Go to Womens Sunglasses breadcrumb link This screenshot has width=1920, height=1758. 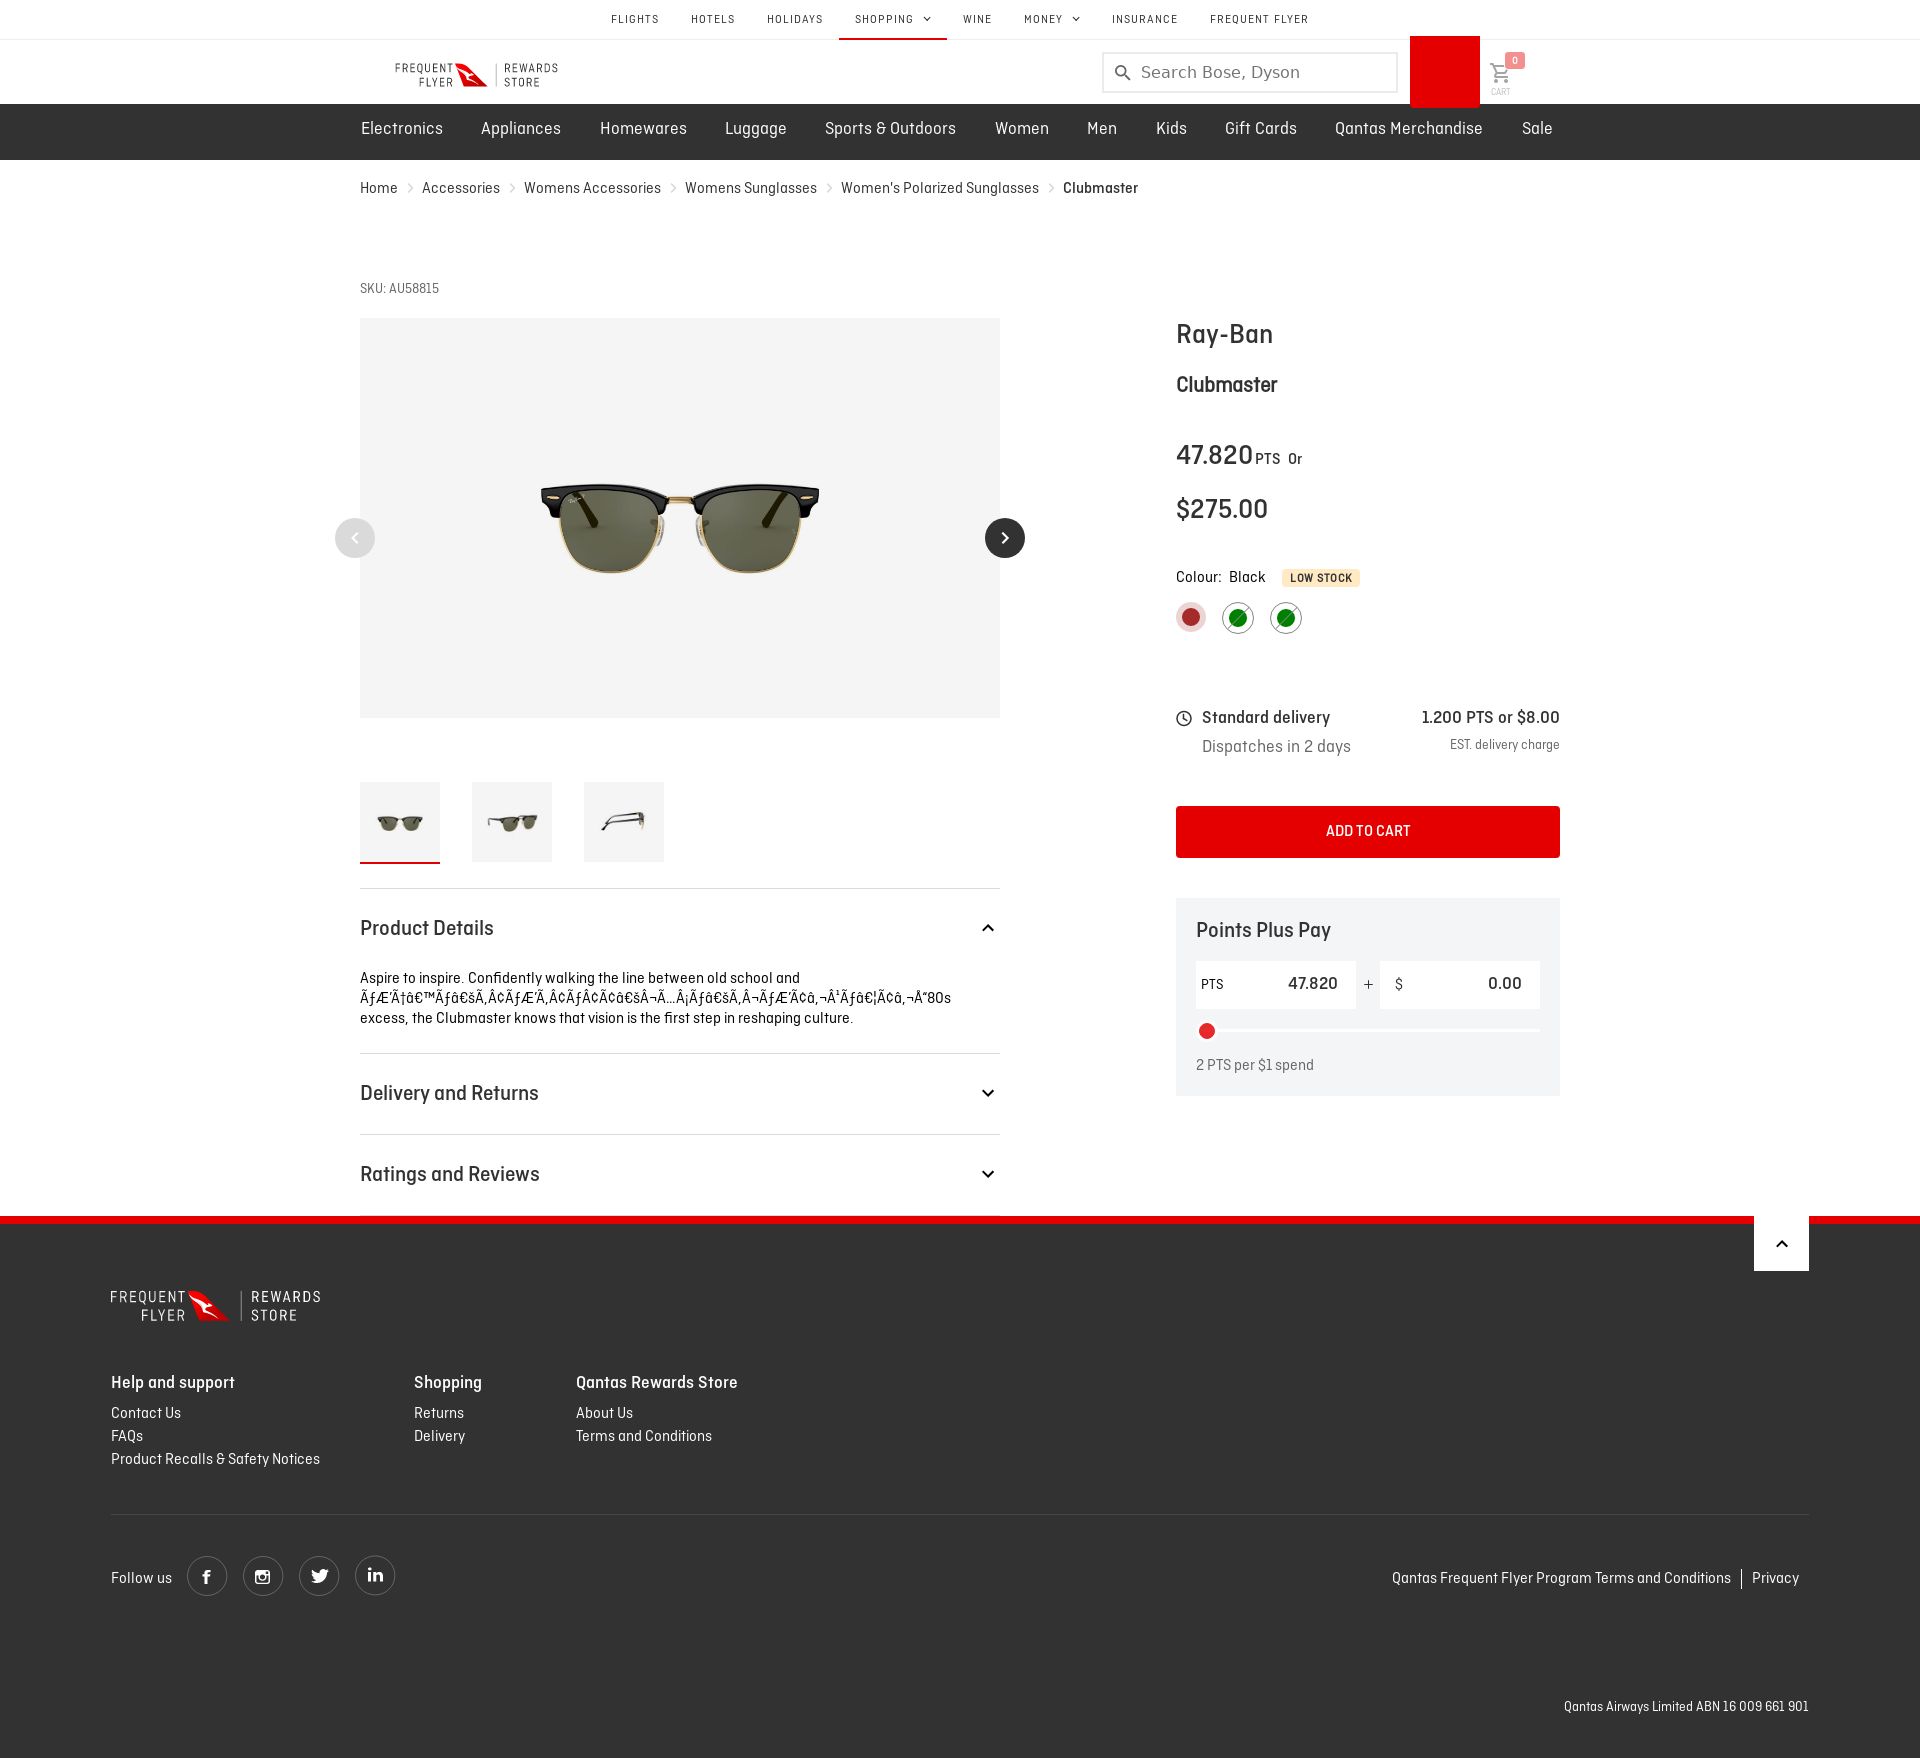point(751,188)
